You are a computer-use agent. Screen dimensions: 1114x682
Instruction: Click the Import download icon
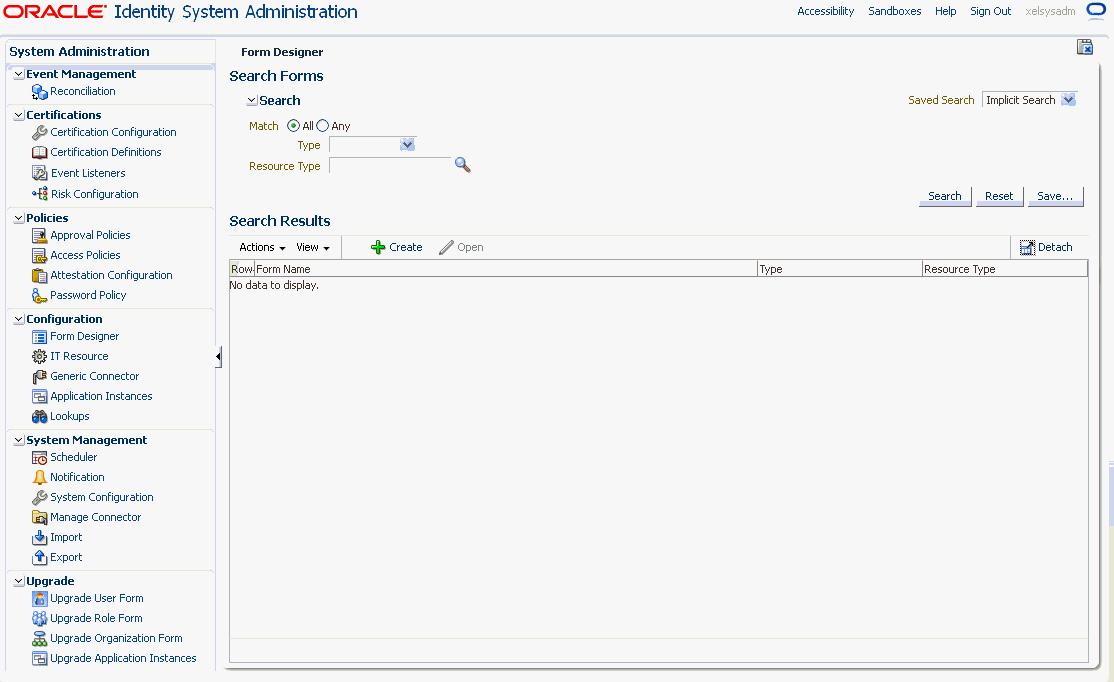40,538
